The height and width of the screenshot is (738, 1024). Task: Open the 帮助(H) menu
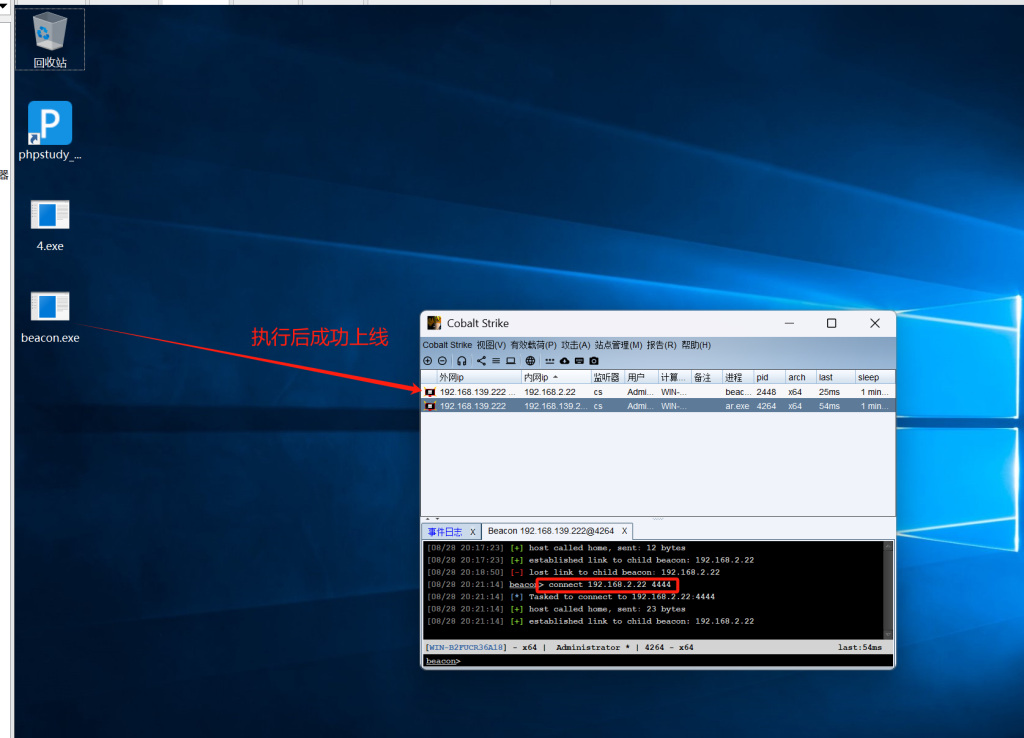coord(696,345)
